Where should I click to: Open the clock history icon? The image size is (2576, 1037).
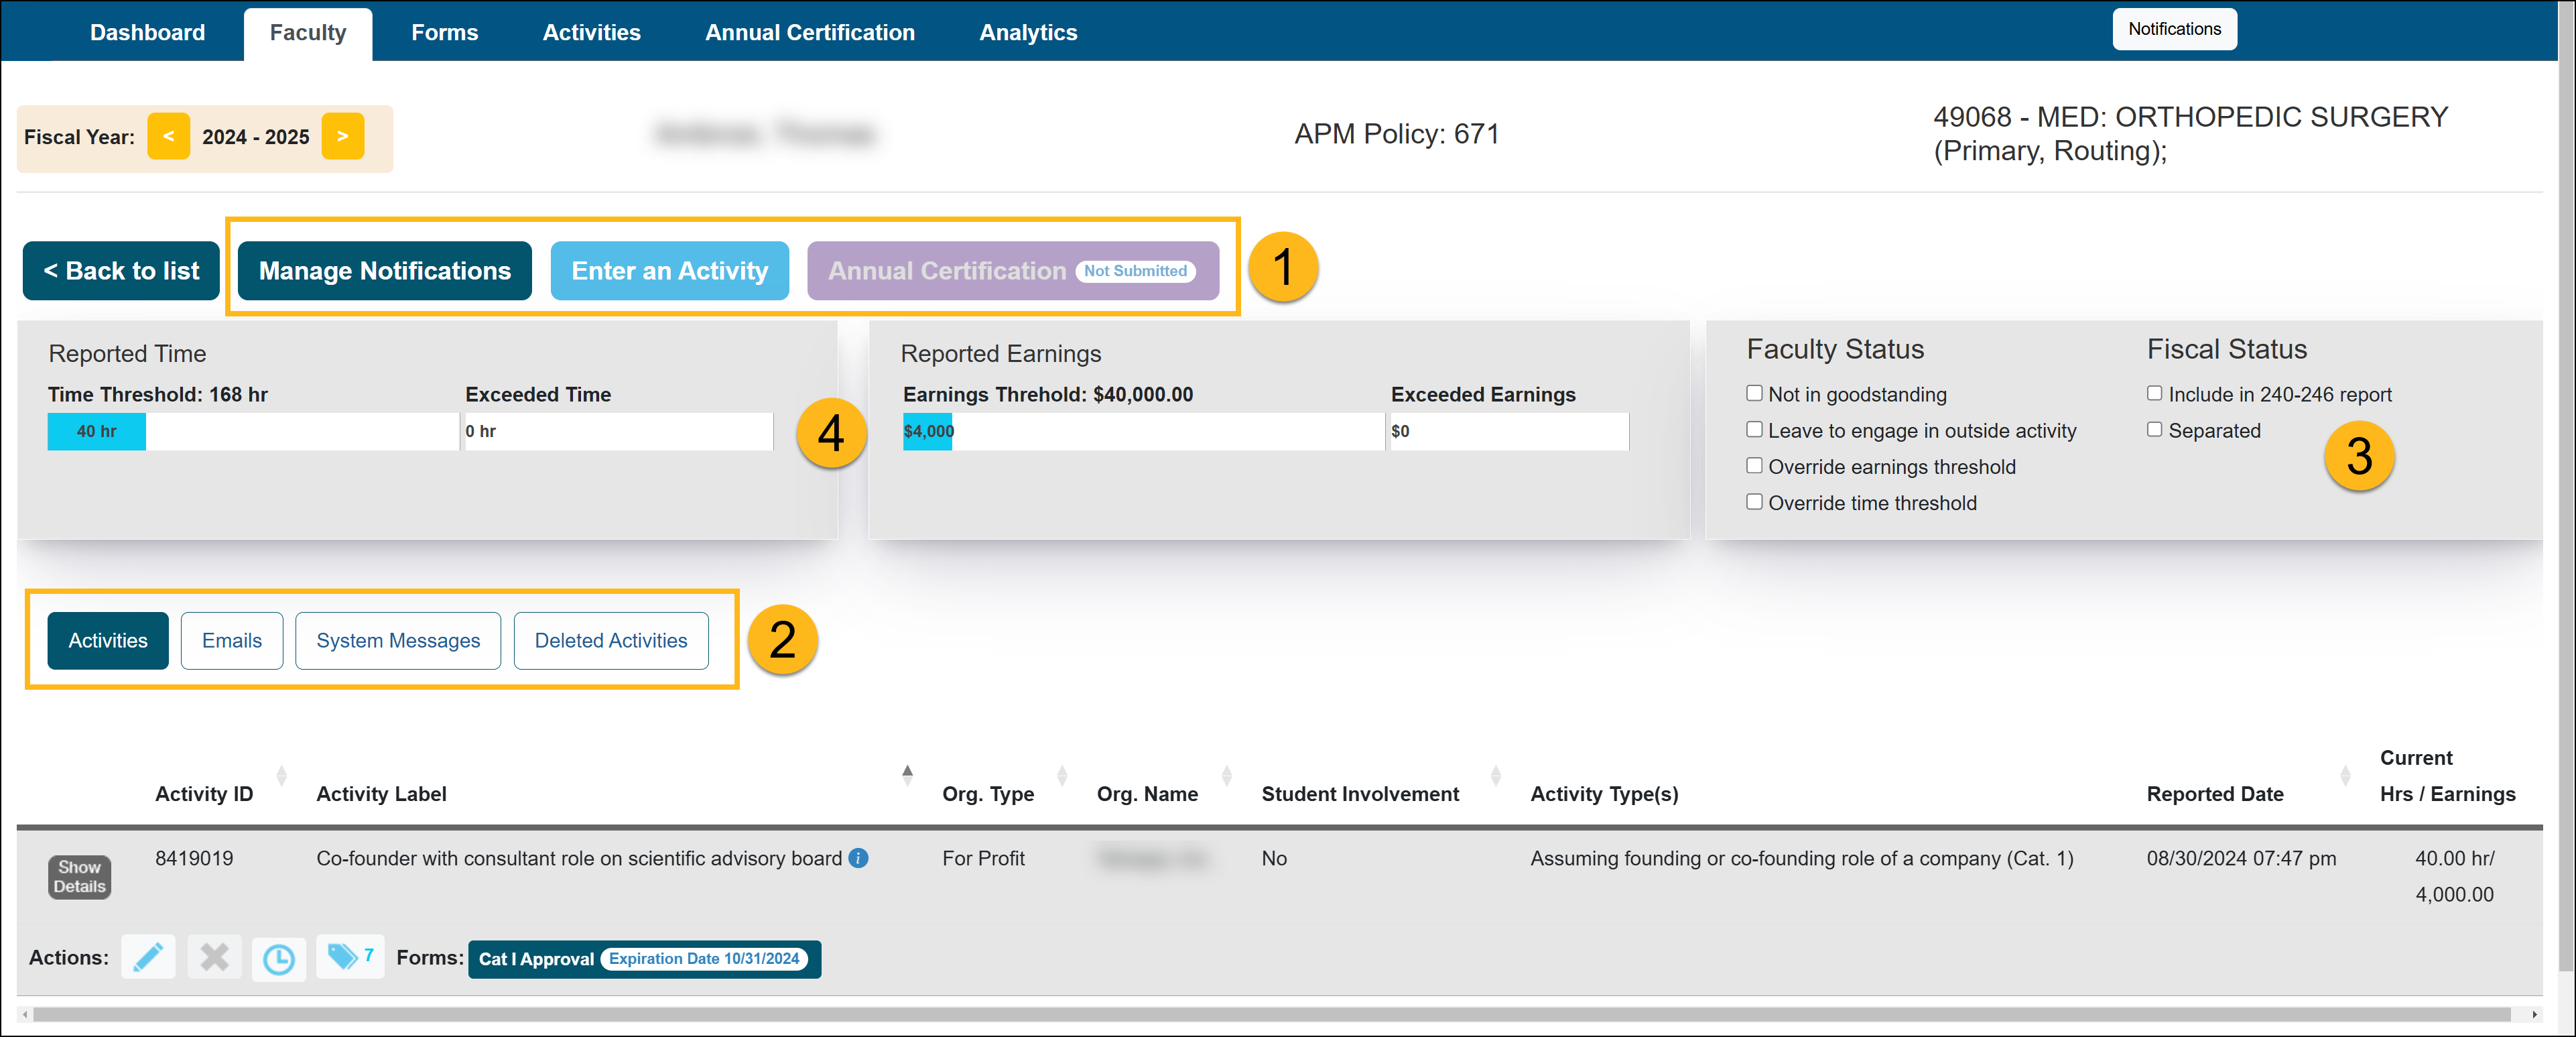pos(279,959)
